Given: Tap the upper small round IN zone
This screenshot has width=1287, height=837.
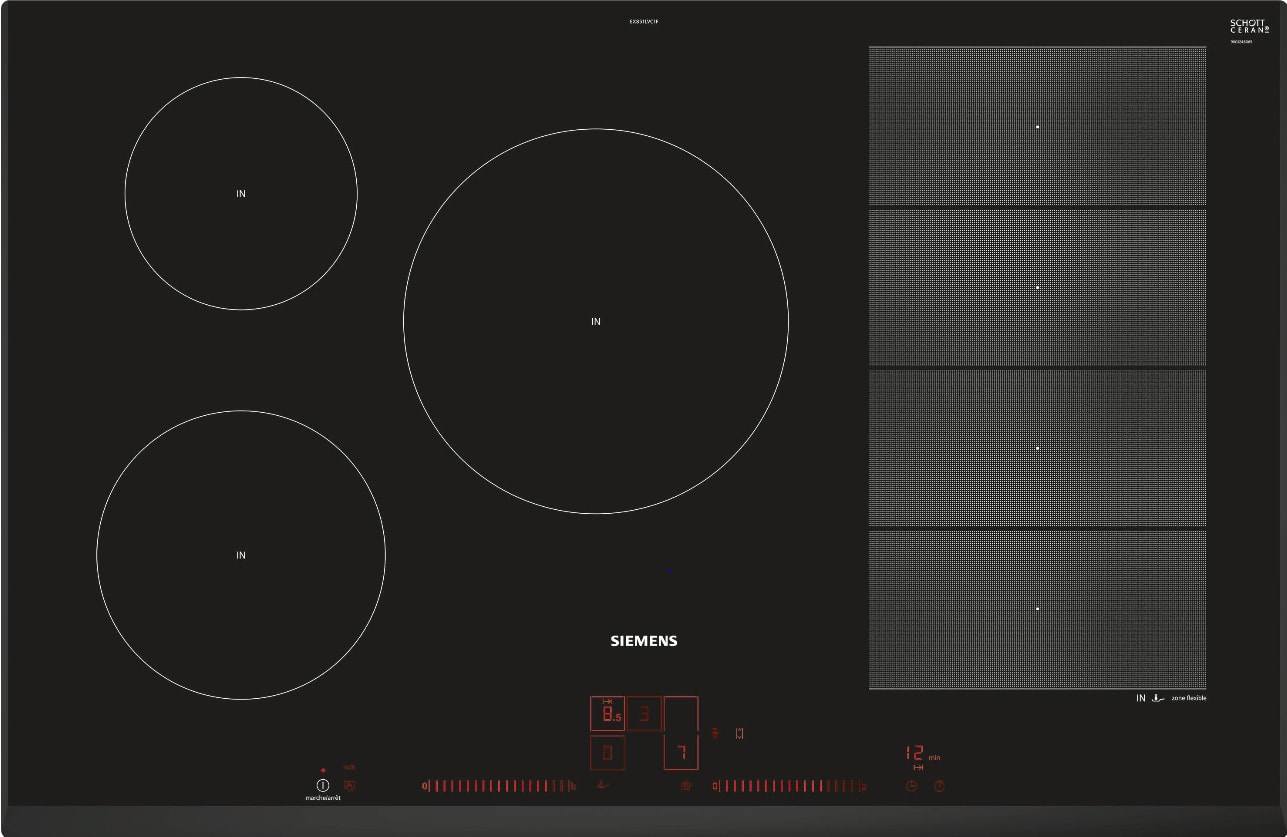Looking at the screenshot, I should point(241,193).
